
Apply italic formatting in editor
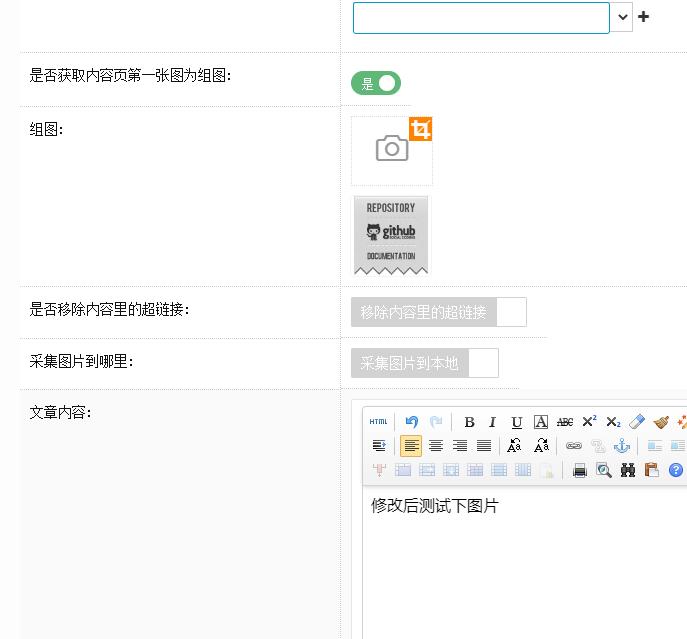pyautogui.click(x=492, y=422)
